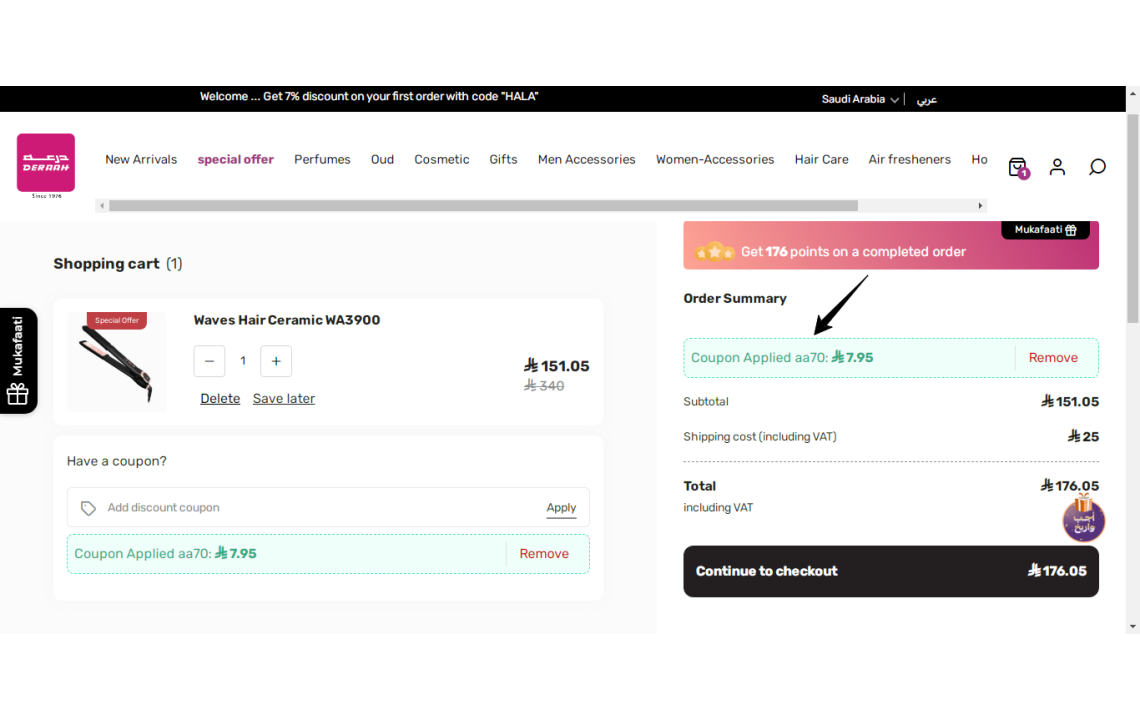1140x720 pixels.
Task: Remove coupon in Order Summary
Action: click(x=1053, y=358)
